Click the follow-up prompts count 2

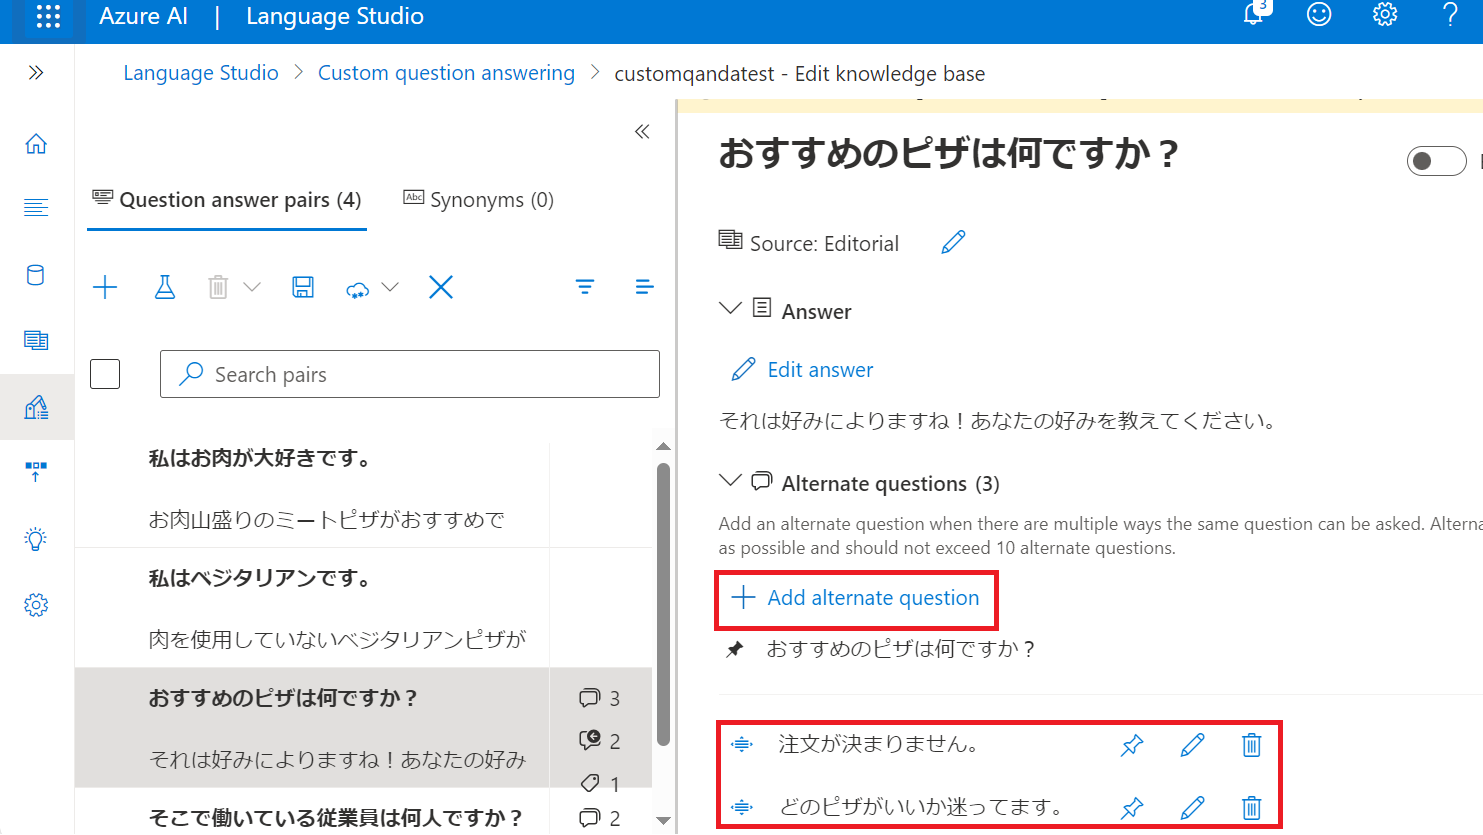[600, 741]
